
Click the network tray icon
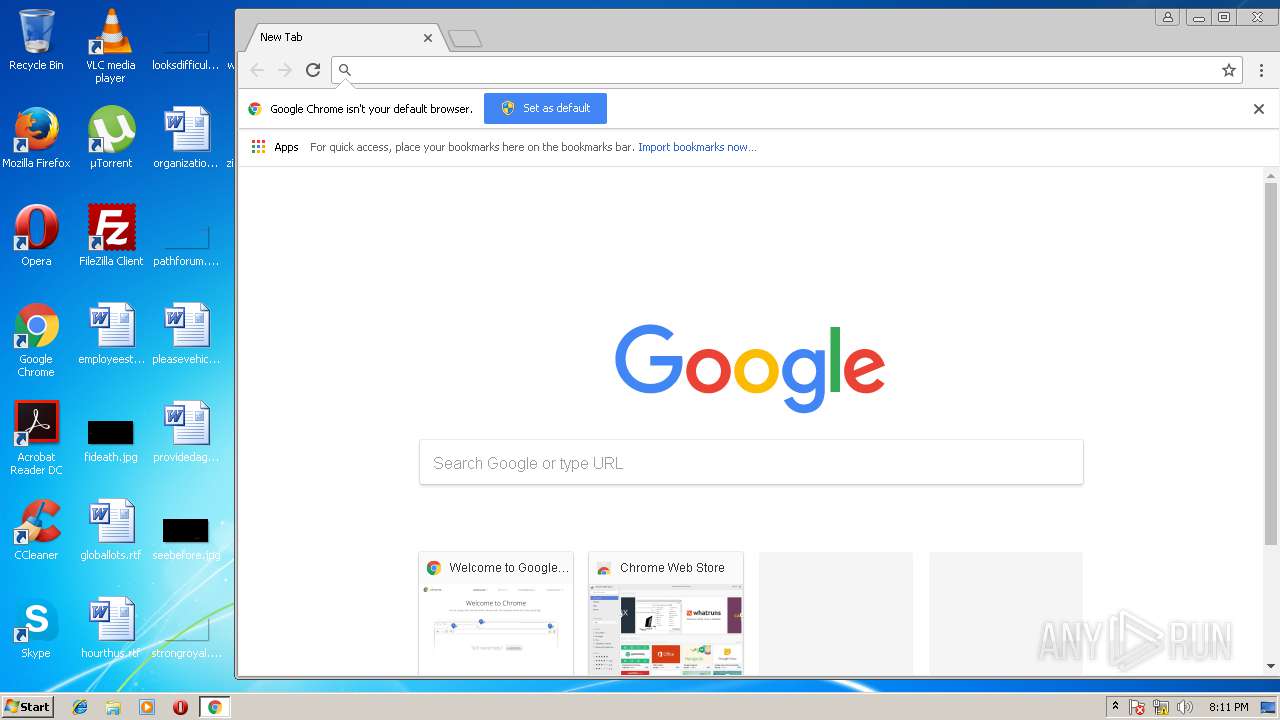point(1161,707)
